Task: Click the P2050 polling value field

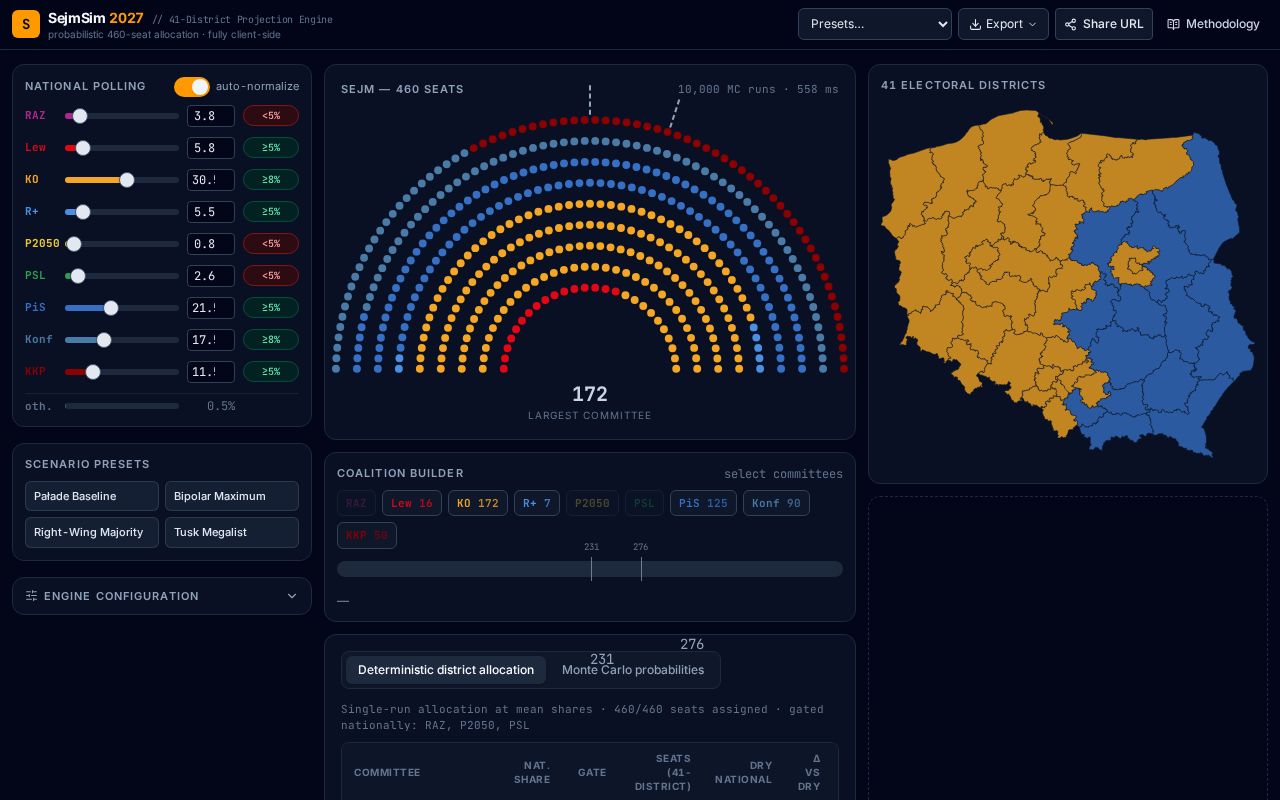Action: pyautogui.click(x=211, y=244)
